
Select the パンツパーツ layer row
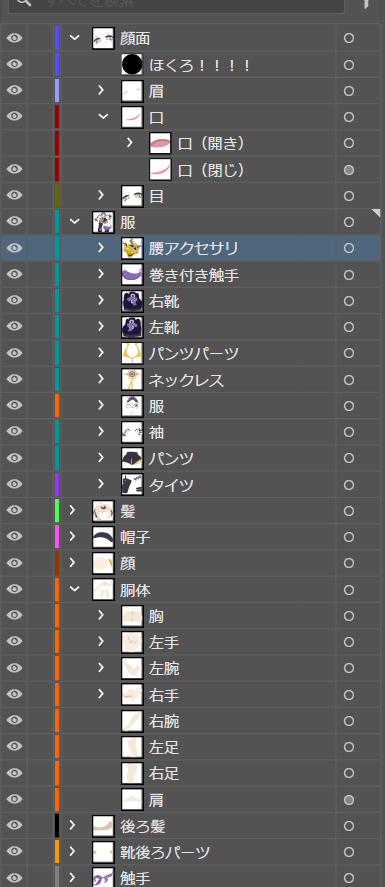tap(191, 353)
